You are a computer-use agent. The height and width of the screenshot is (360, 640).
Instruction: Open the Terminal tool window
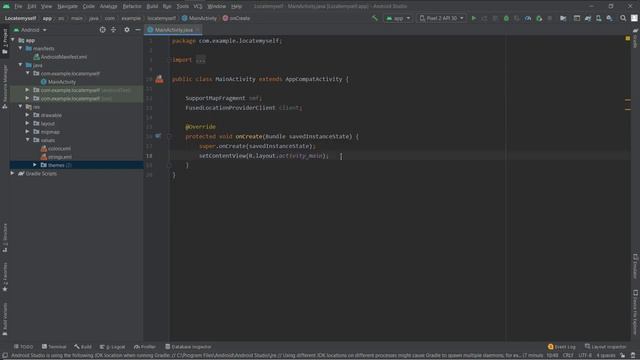[x=54, y=347]
